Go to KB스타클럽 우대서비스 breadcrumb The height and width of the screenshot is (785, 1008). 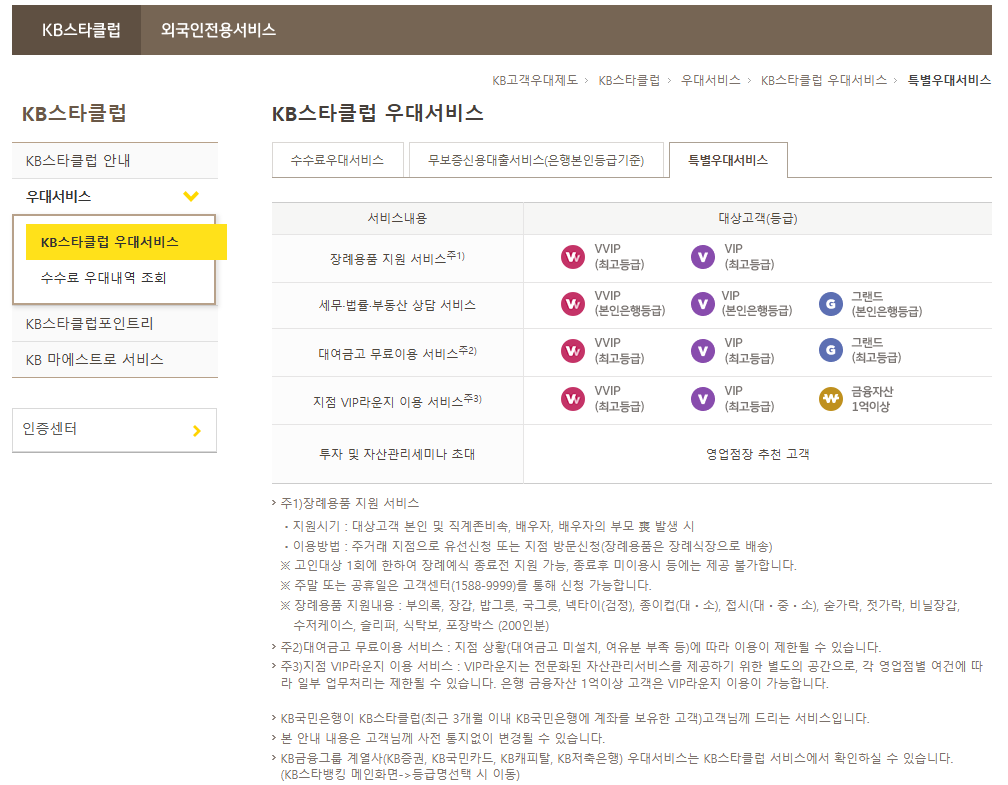point(824,80)
